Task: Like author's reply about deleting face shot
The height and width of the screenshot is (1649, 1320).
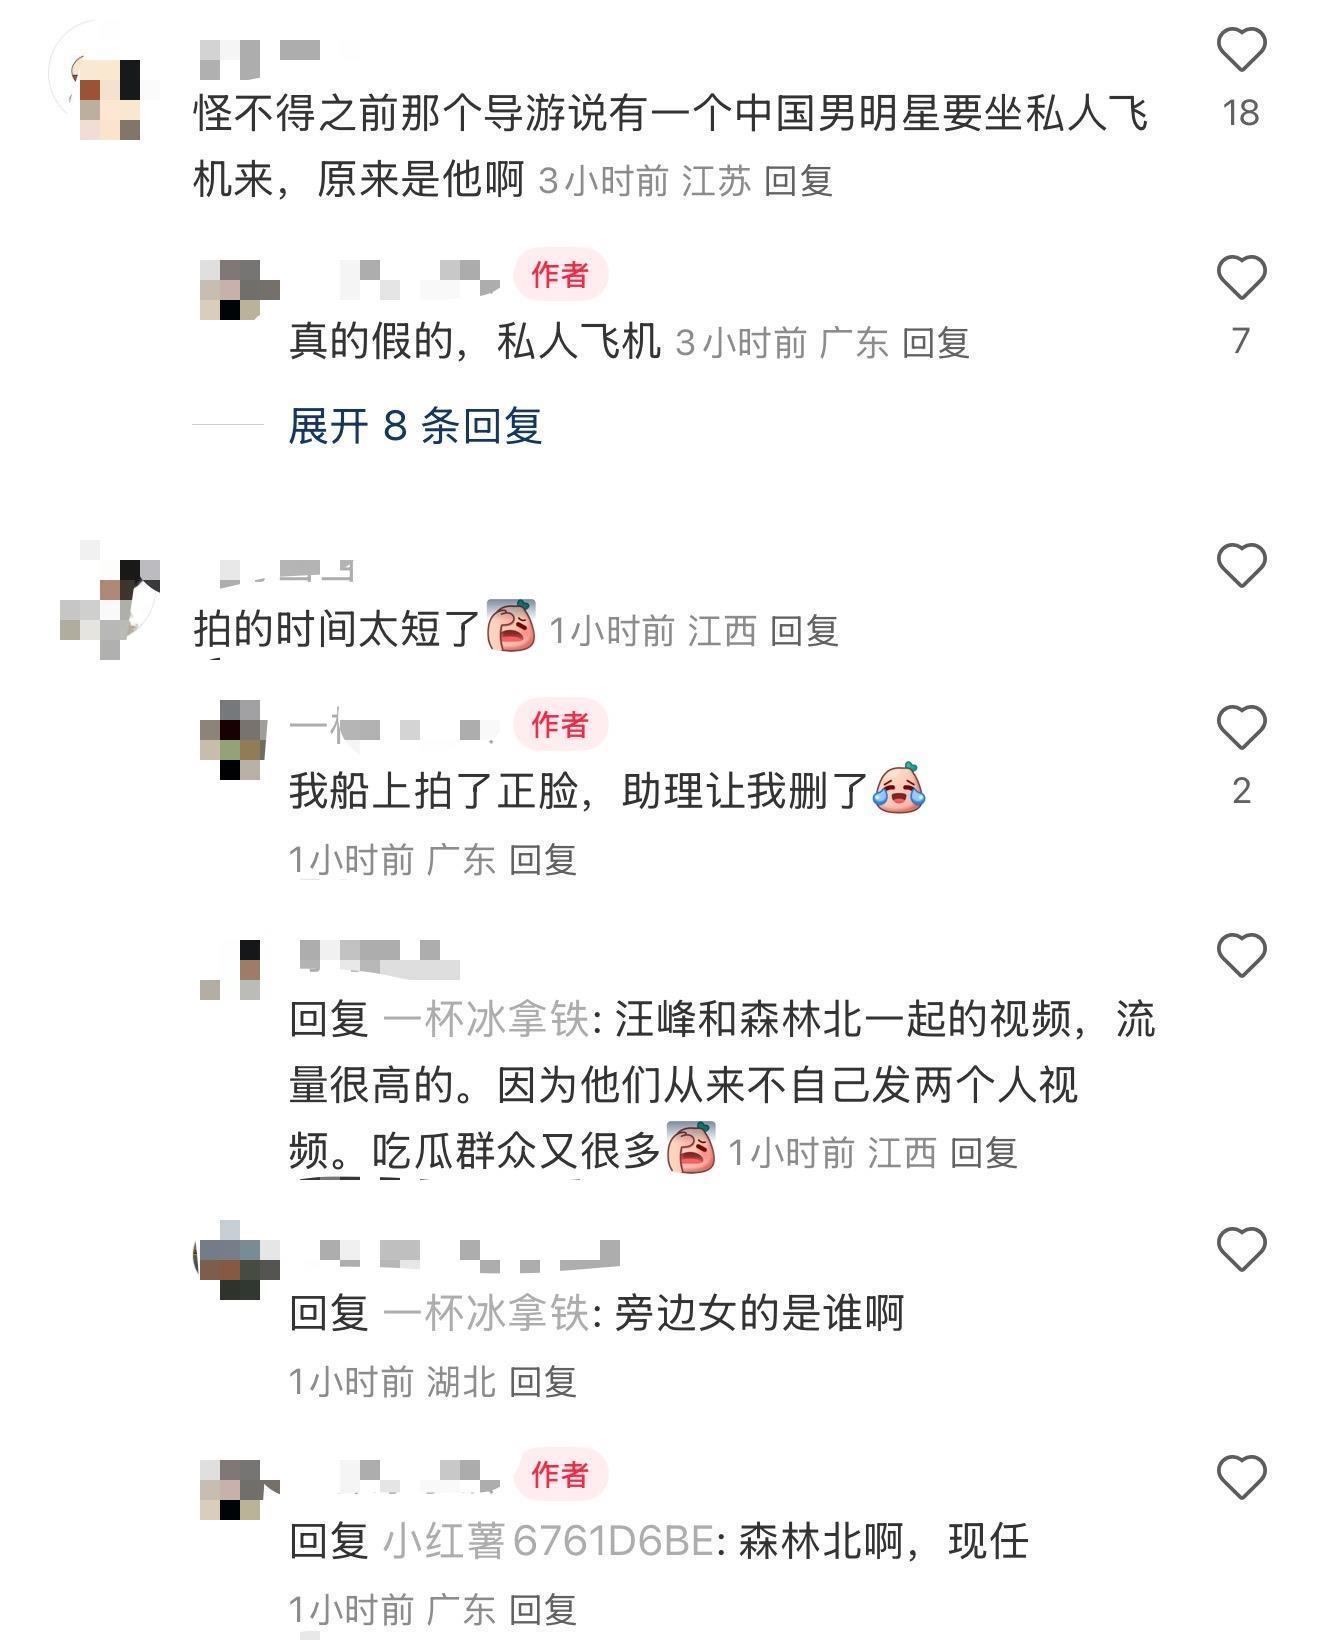Action: click(x=1241, y=727)
